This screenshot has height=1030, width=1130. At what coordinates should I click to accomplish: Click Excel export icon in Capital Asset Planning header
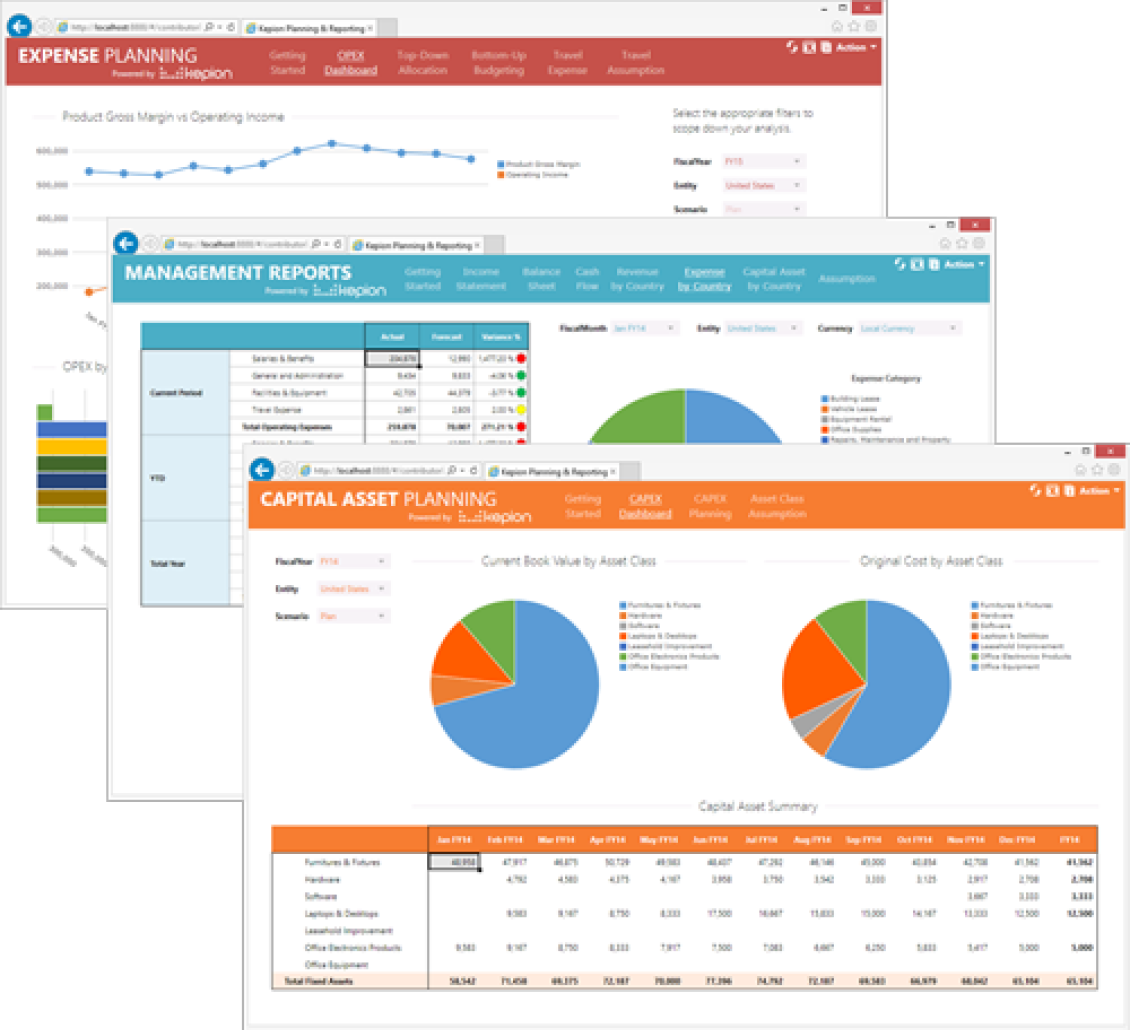[x=1052, y=490]
